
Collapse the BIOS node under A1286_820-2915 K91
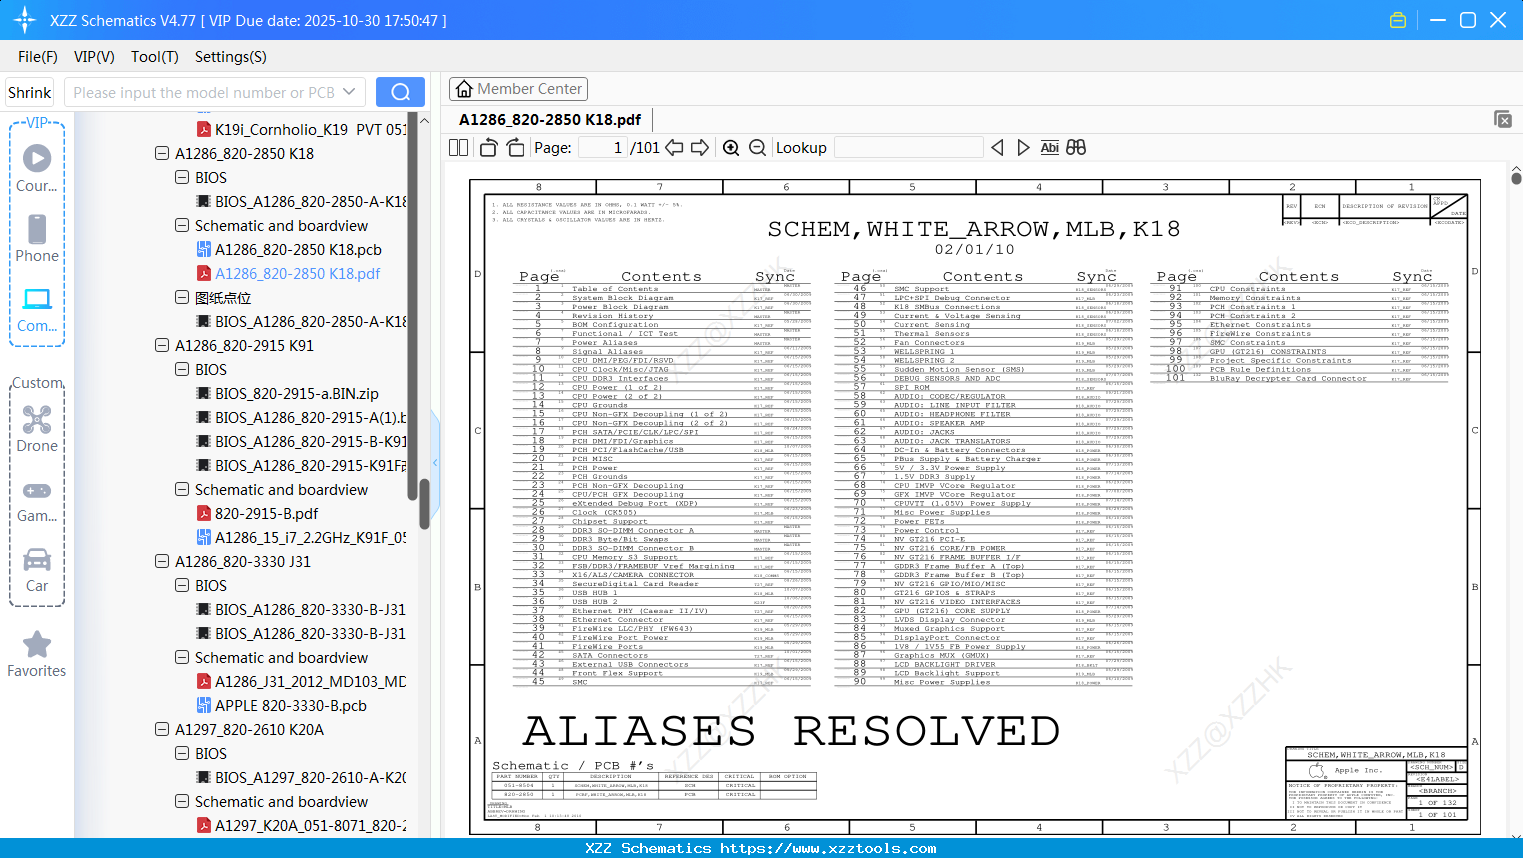point(182,370)
